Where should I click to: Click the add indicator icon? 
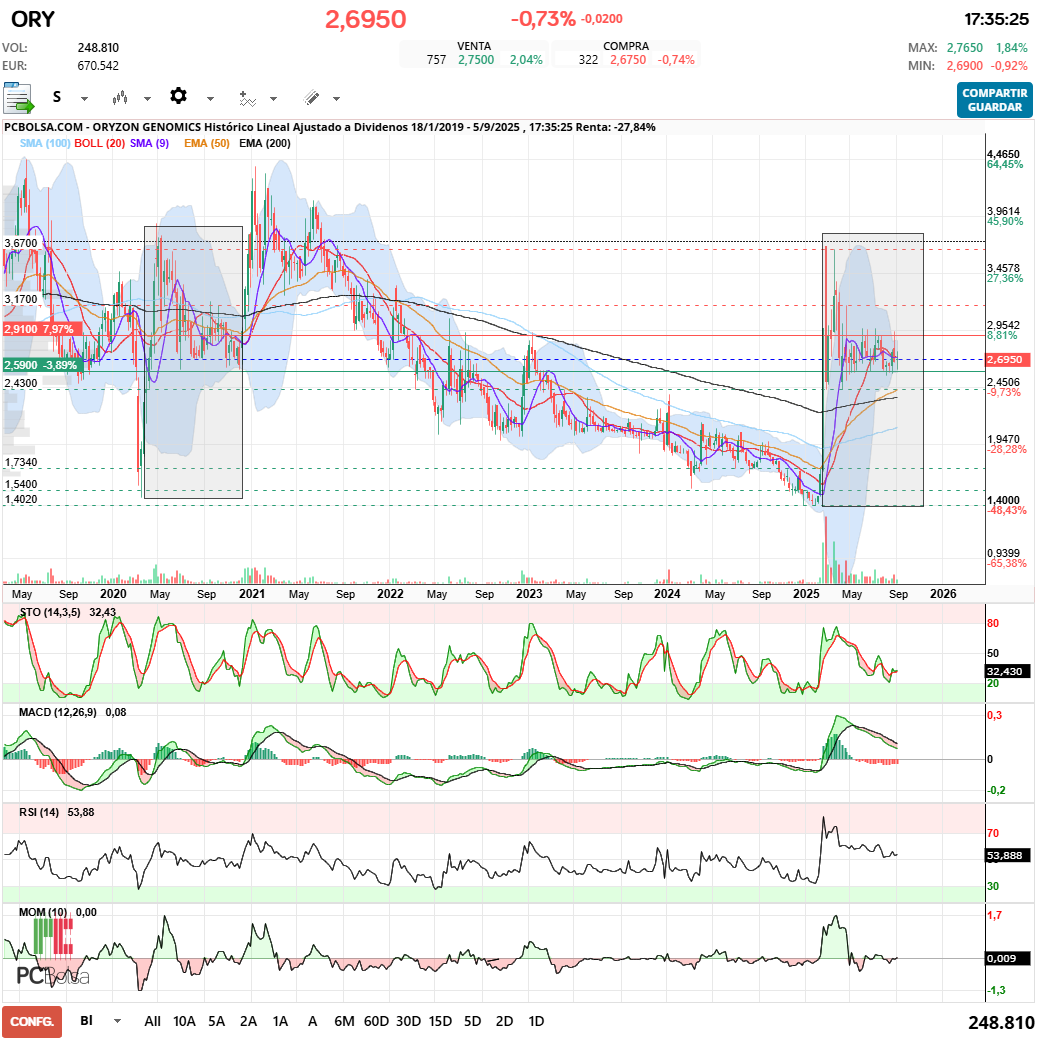(x=247, y=98)
